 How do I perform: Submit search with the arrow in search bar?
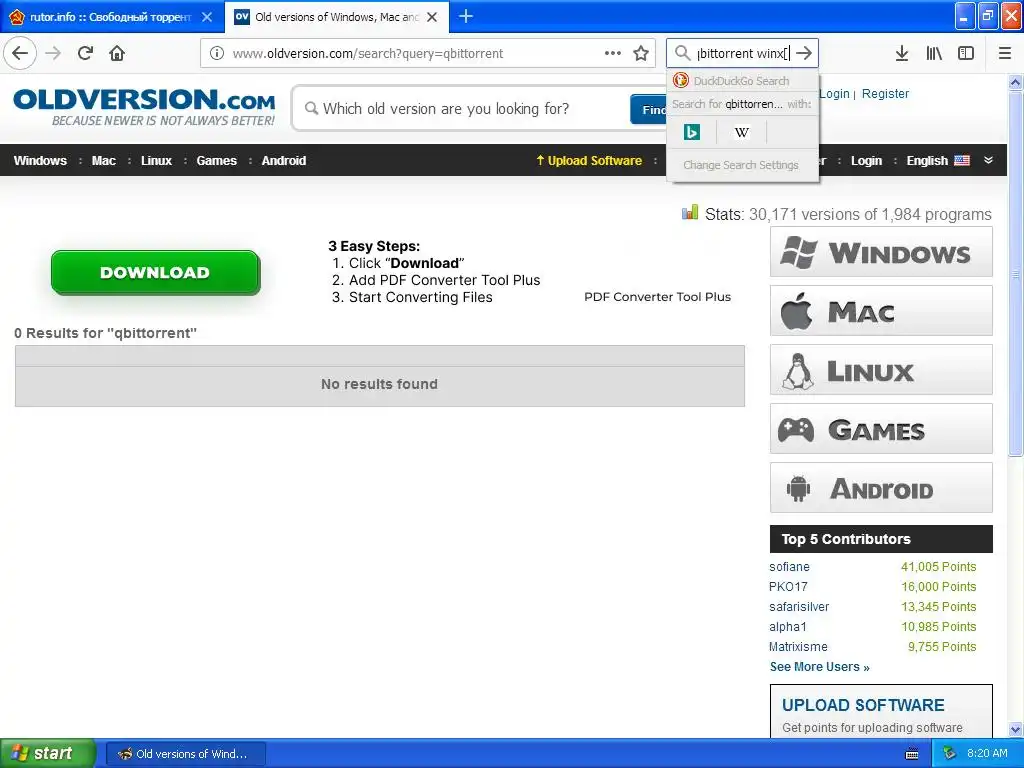click(x=804, y=53)
